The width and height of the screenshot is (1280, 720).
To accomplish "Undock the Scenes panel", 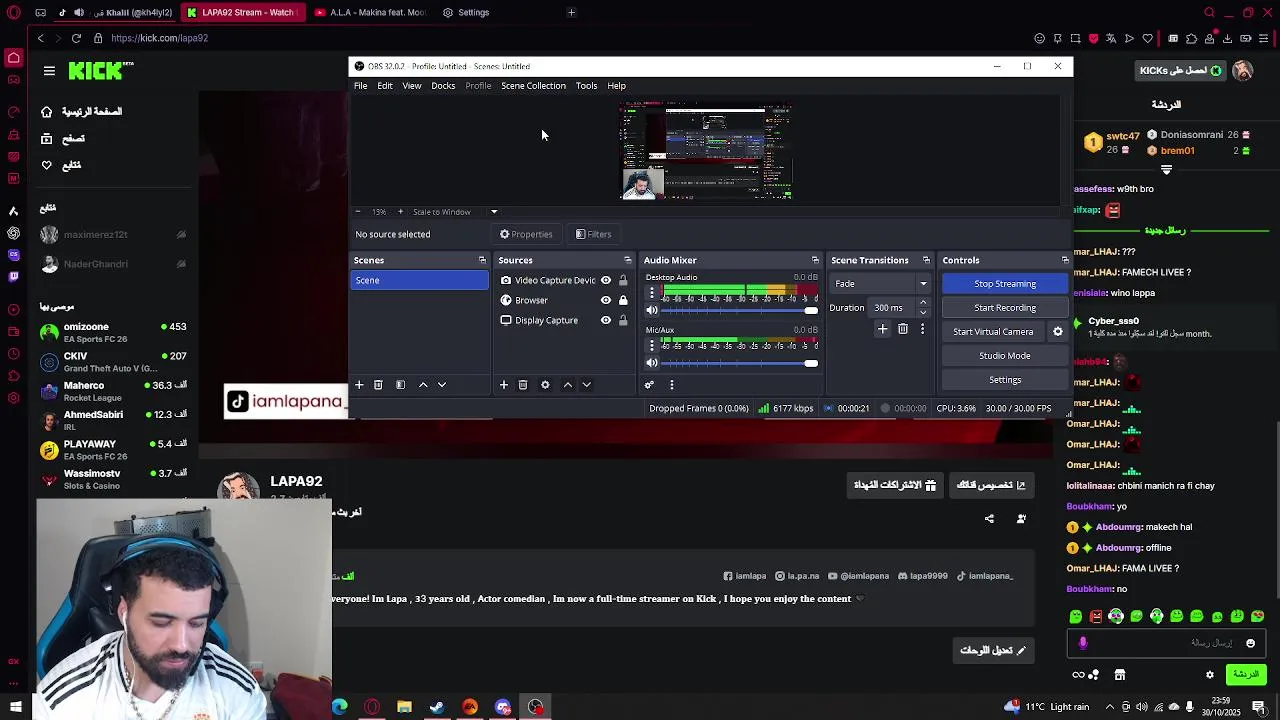I will click(x=482, y=260).
